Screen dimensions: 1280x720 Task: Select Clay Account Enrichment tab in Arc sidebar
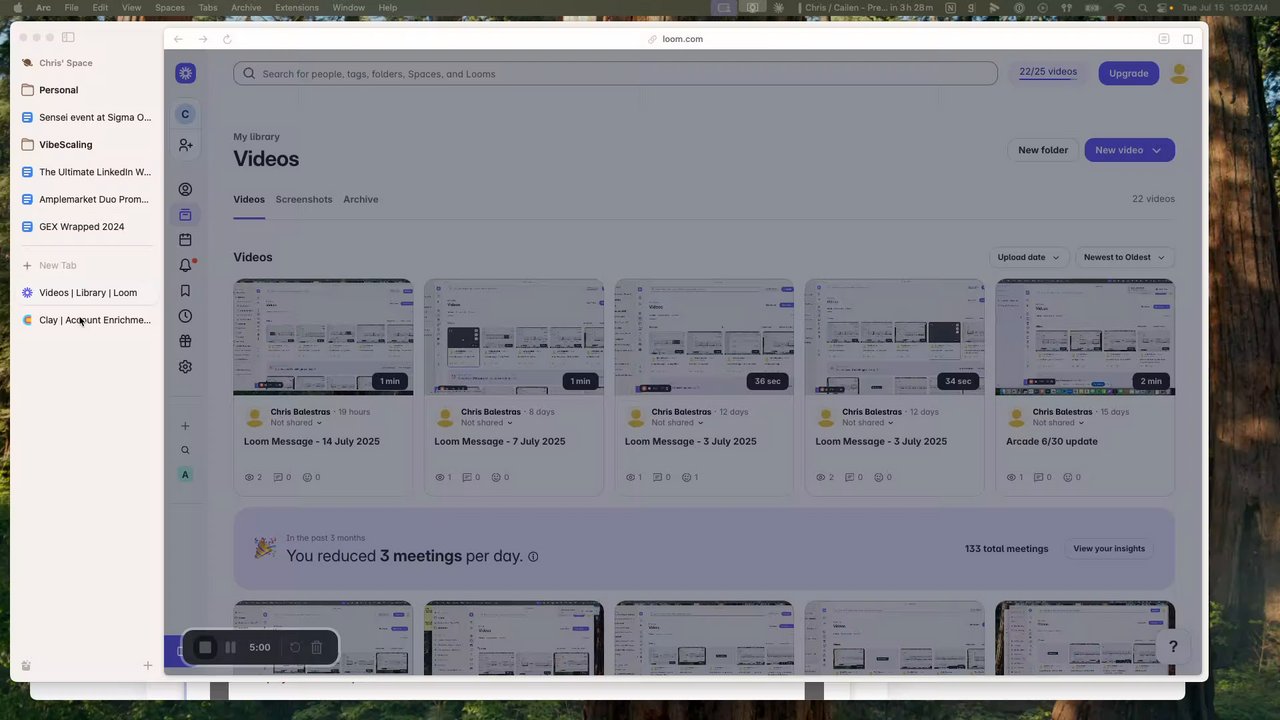87,320
